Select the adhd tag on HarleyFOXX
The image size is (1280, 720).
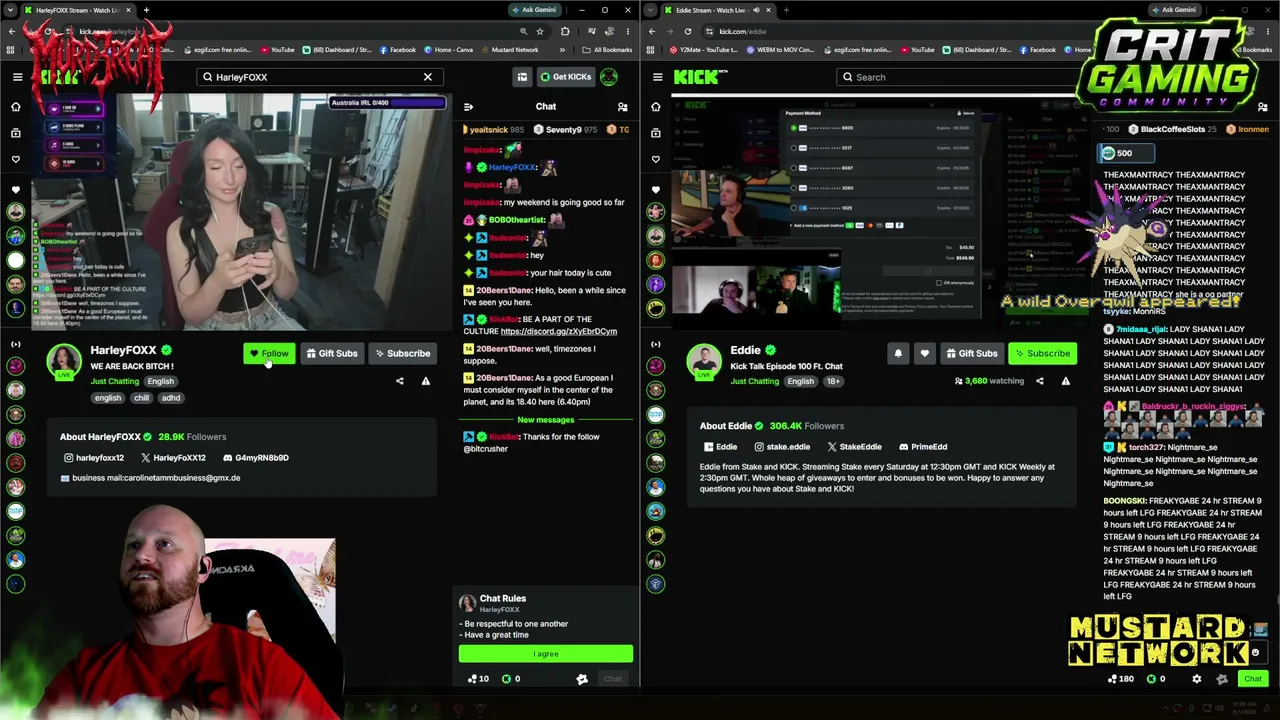click(x=171, y=398)
